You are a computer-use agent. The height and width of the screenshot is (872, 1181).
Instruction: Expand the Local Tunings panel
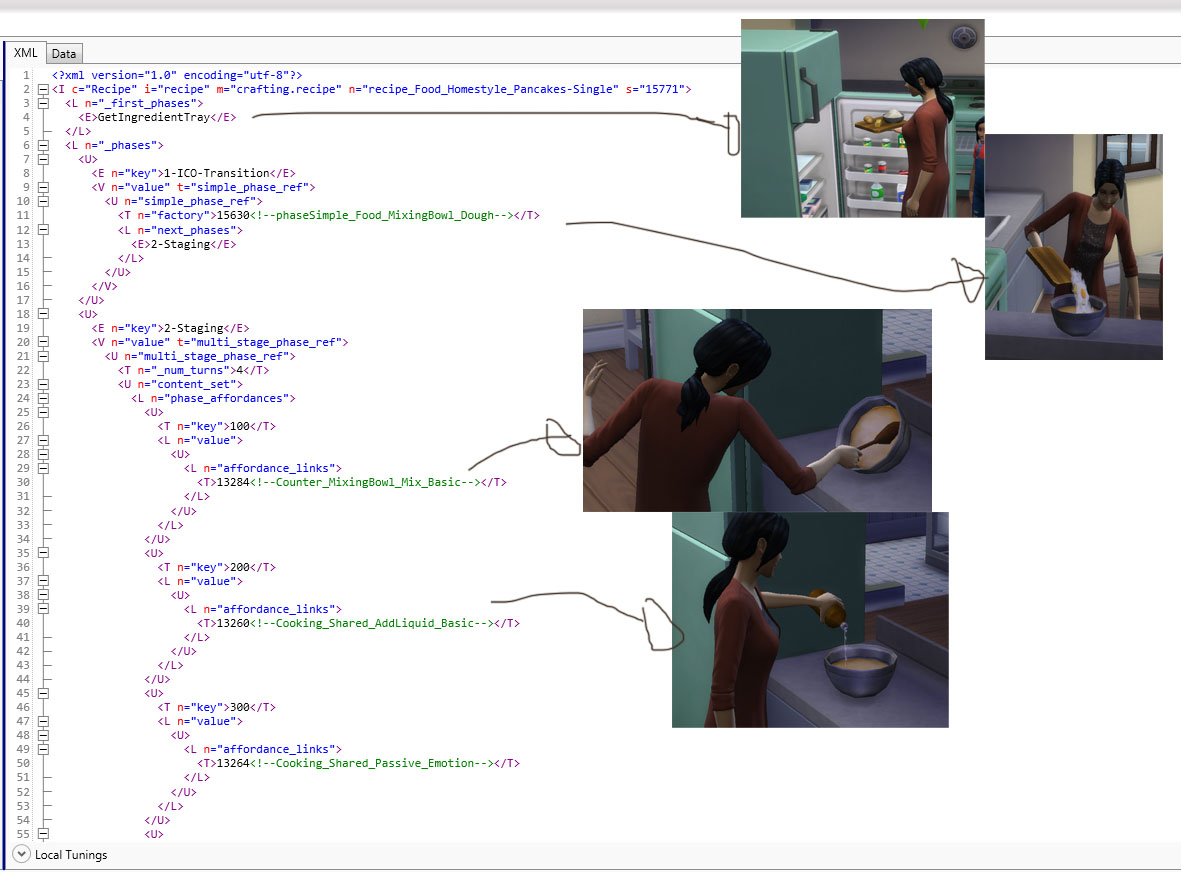click(x=22, y=854)
